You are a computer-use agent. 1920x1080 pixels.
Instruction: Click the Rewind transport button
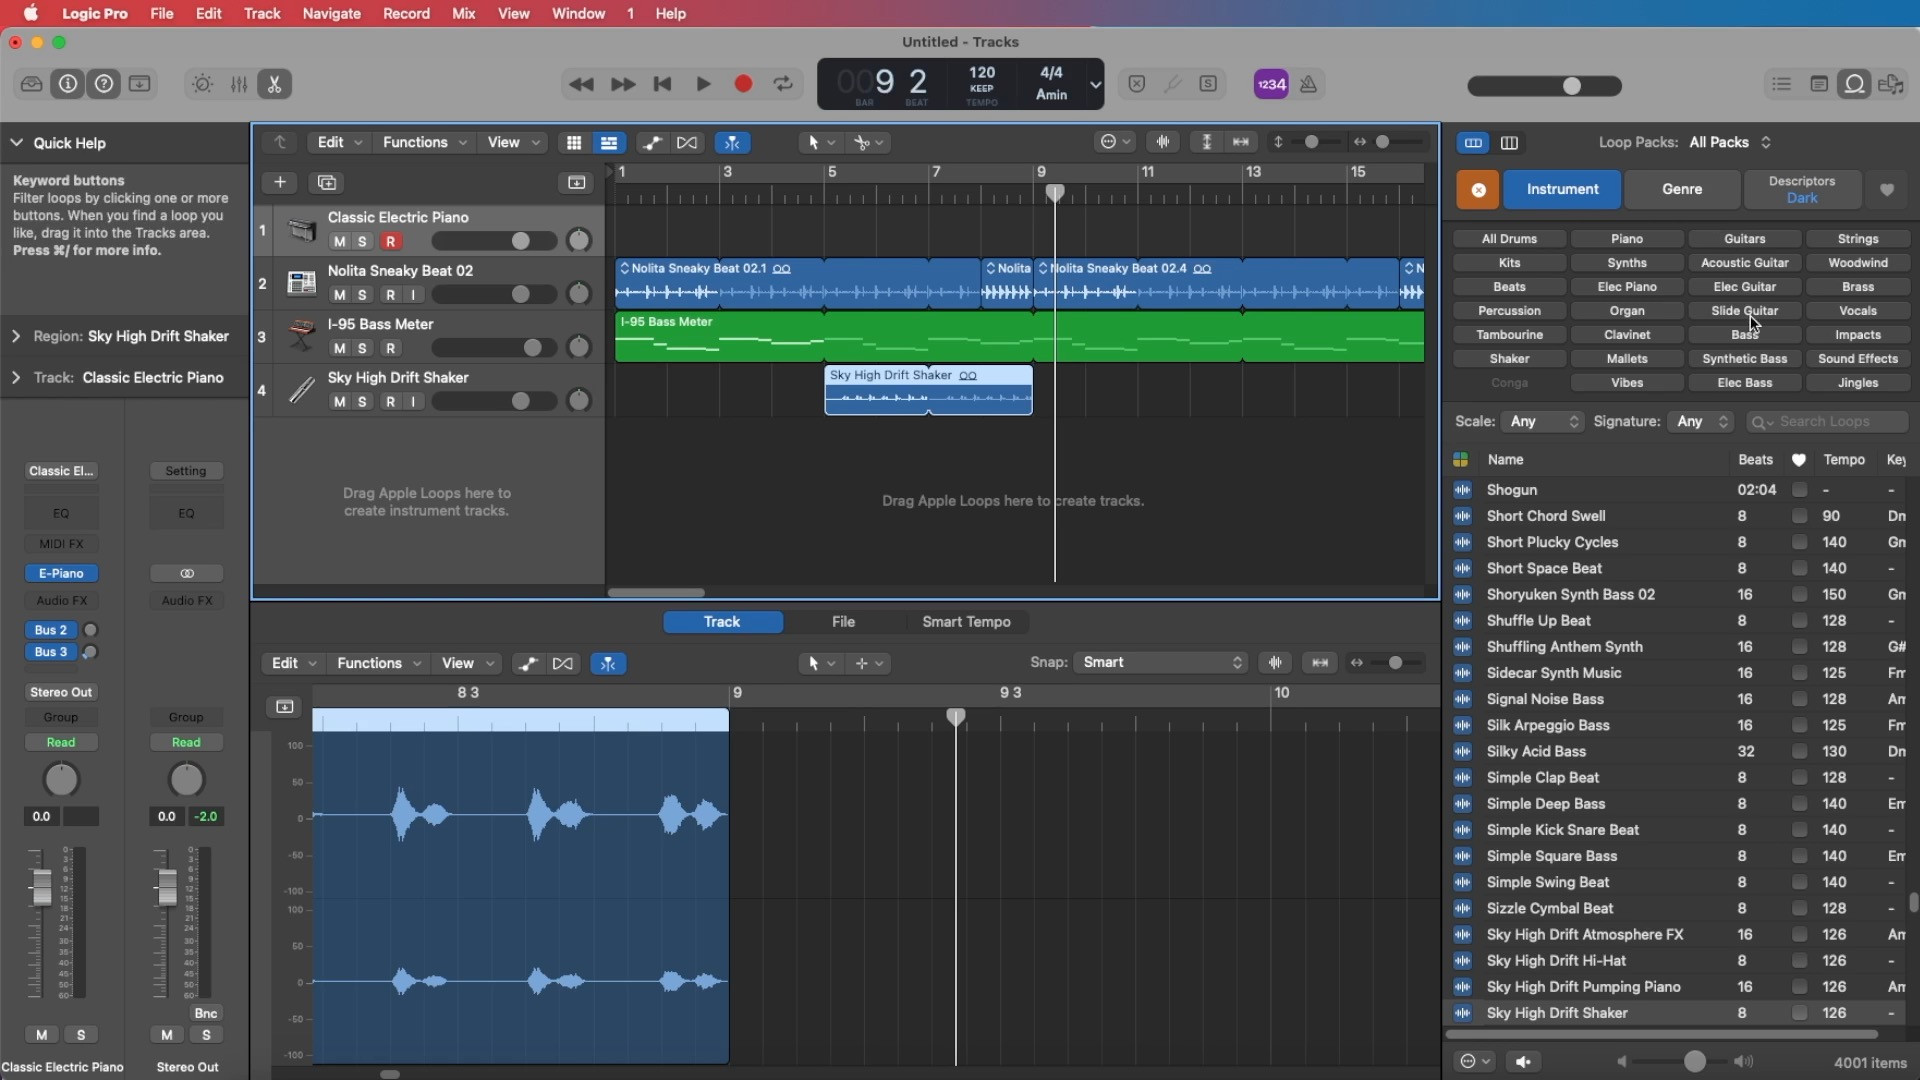tap(581, 84)
